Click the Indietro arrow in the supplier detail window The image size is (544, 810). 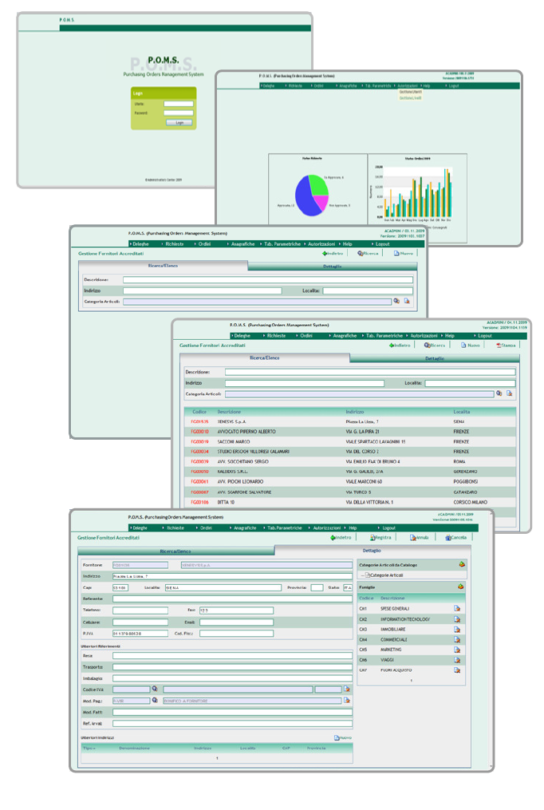click(x=341, y=538)
